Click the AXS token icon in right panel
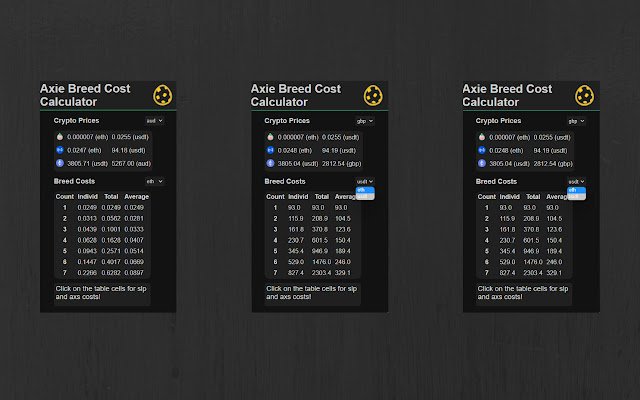This screenshot has height=400, width=640. pos(482,150)
